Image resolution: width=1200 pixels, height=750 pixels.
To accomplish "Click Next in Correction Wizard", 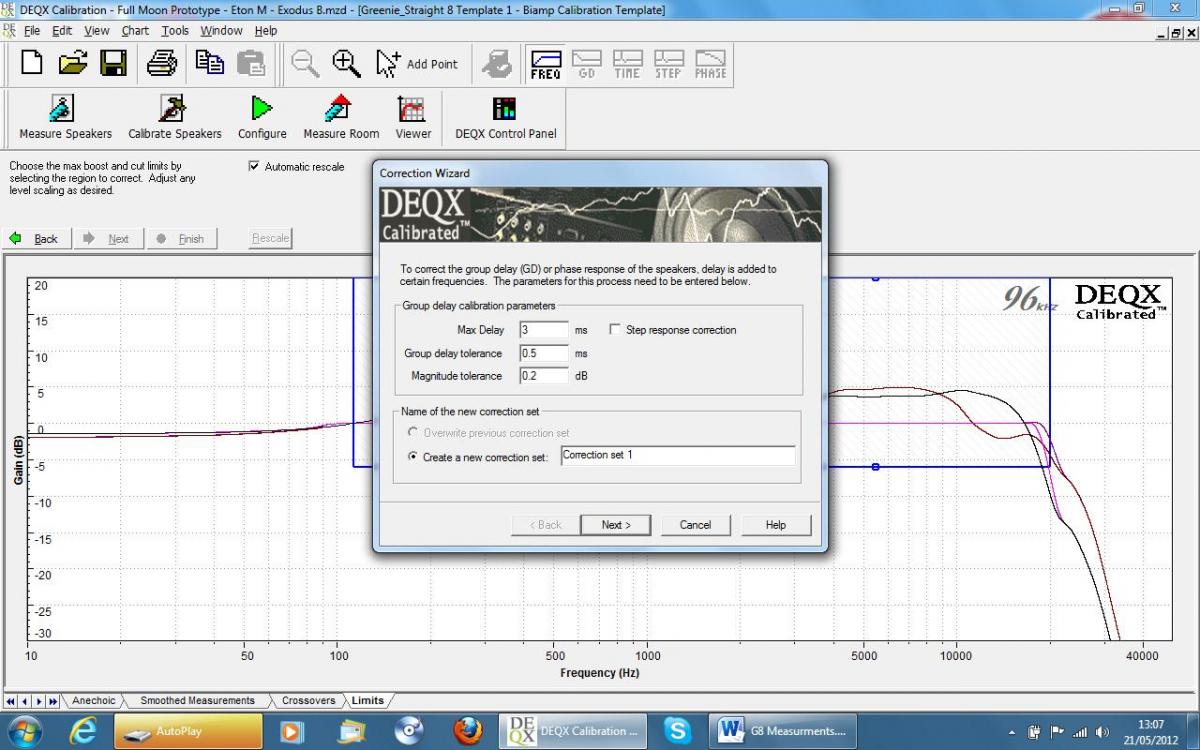I will coord(616,525).
